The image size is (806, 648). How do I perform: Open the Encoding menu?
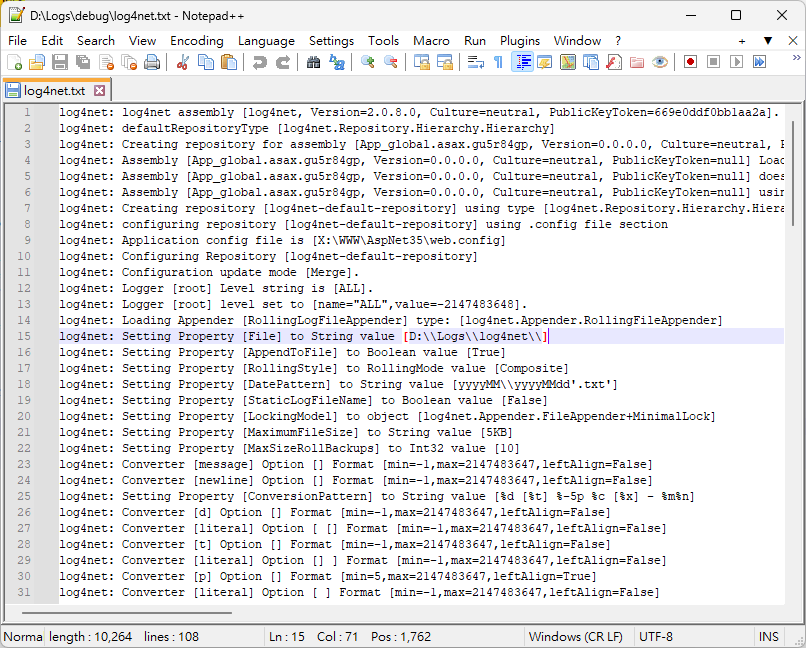pos(197,41)
